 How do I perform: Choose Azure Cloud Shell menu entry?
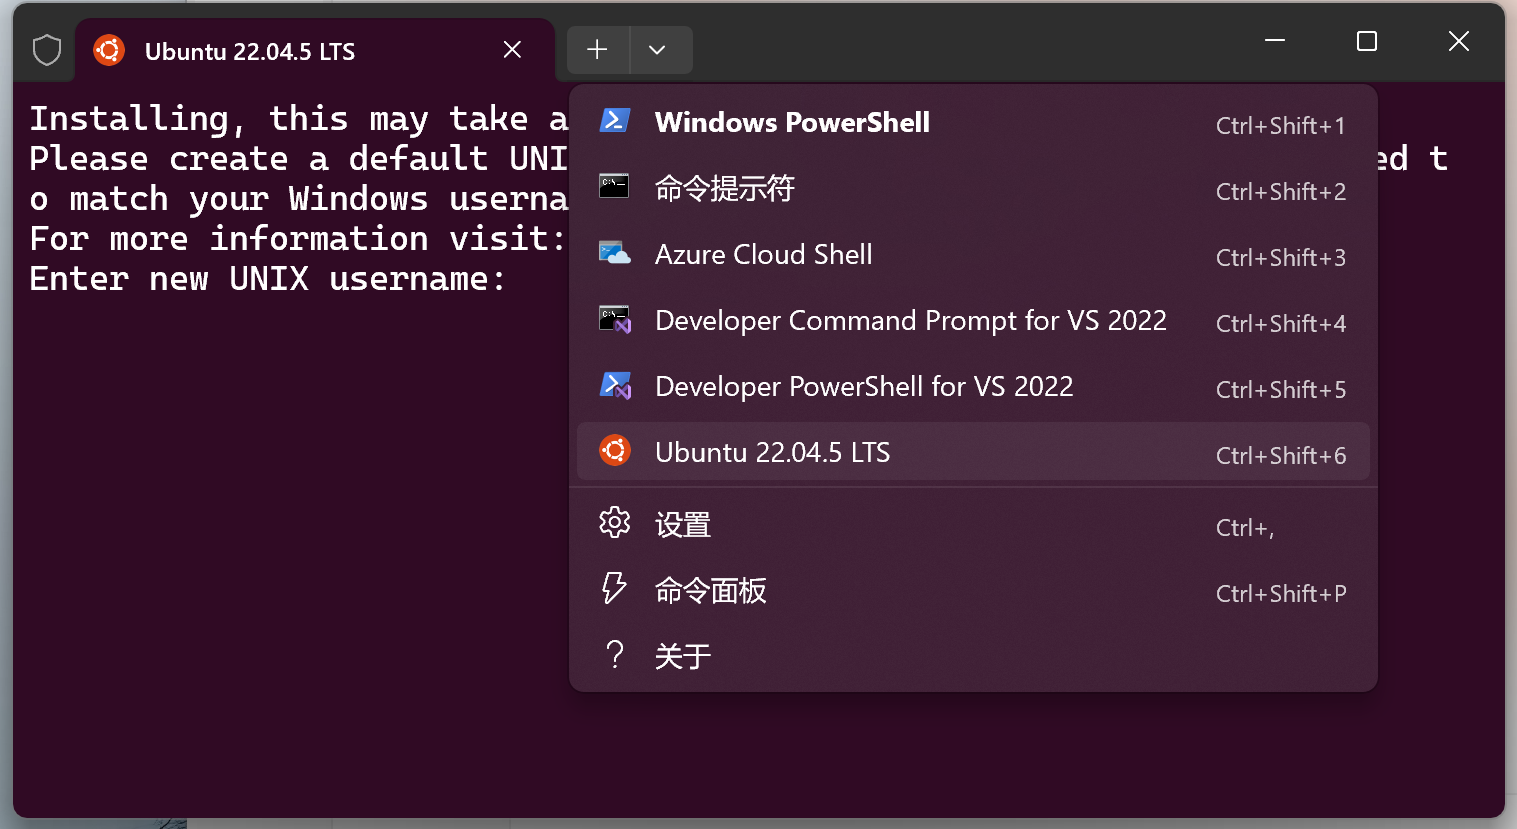click(x=763, y=255)
